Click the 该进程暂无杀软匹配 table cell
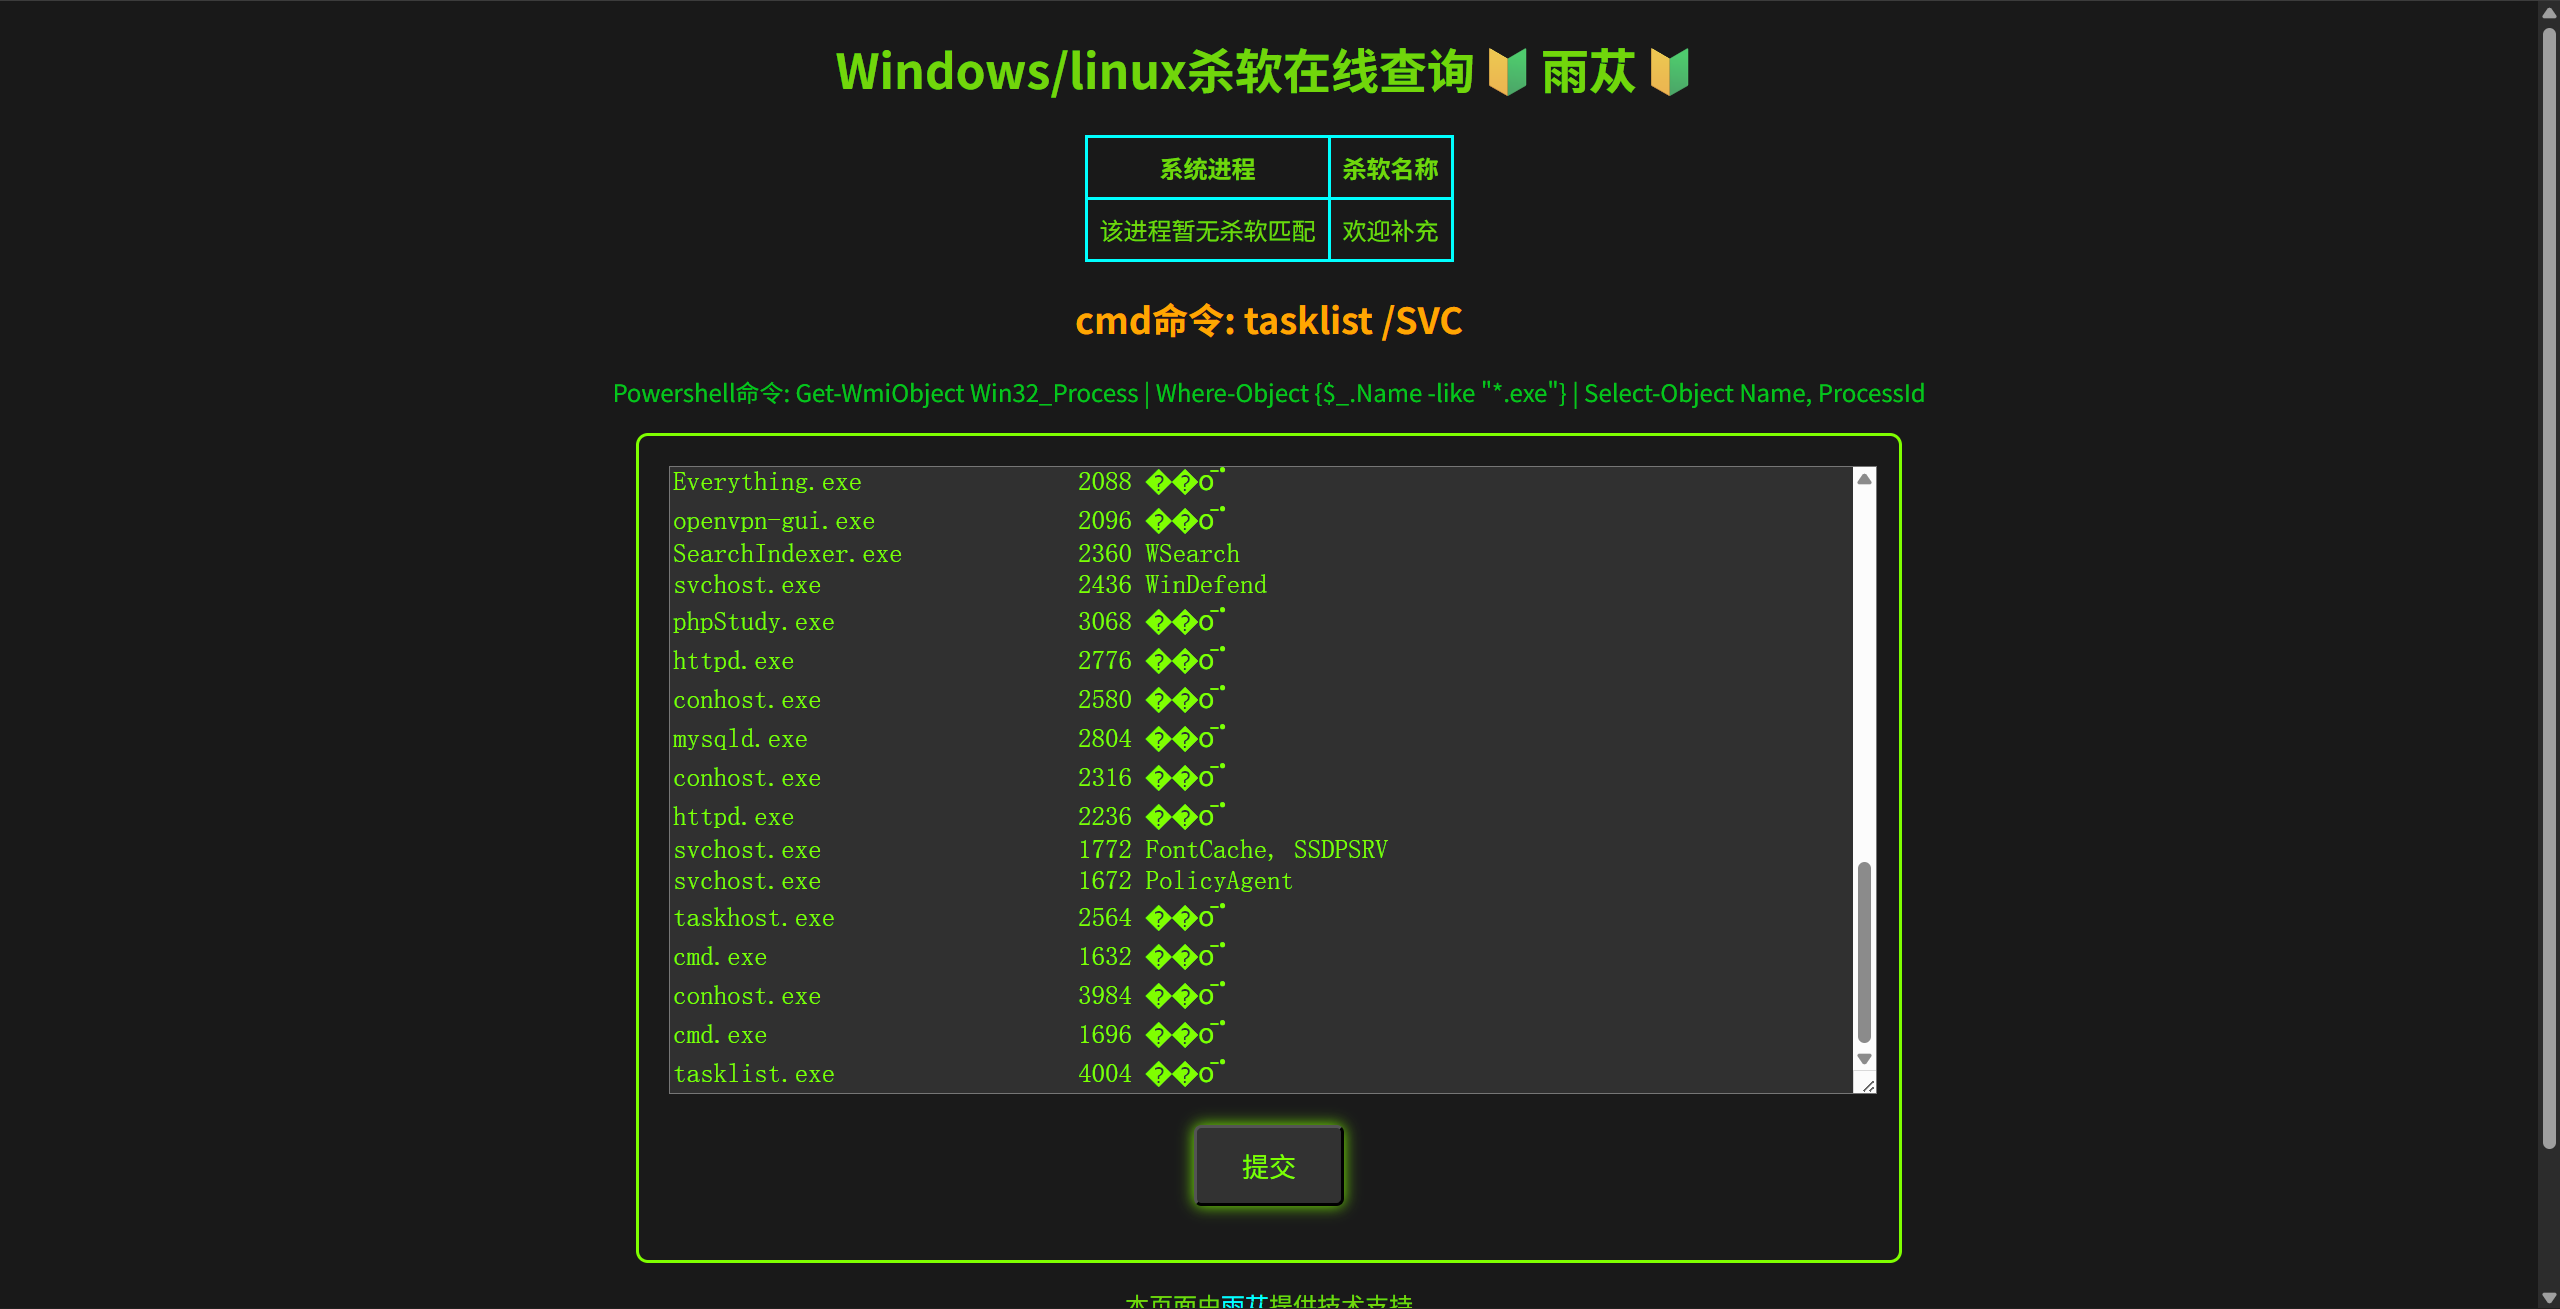The width and height of the screenshot is (2560, 1309). 1207,231
